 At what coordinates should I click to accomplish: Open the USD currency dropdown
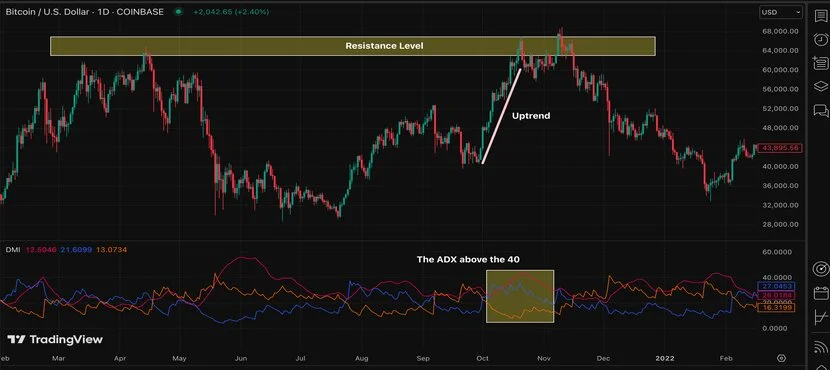pos(781,12)
